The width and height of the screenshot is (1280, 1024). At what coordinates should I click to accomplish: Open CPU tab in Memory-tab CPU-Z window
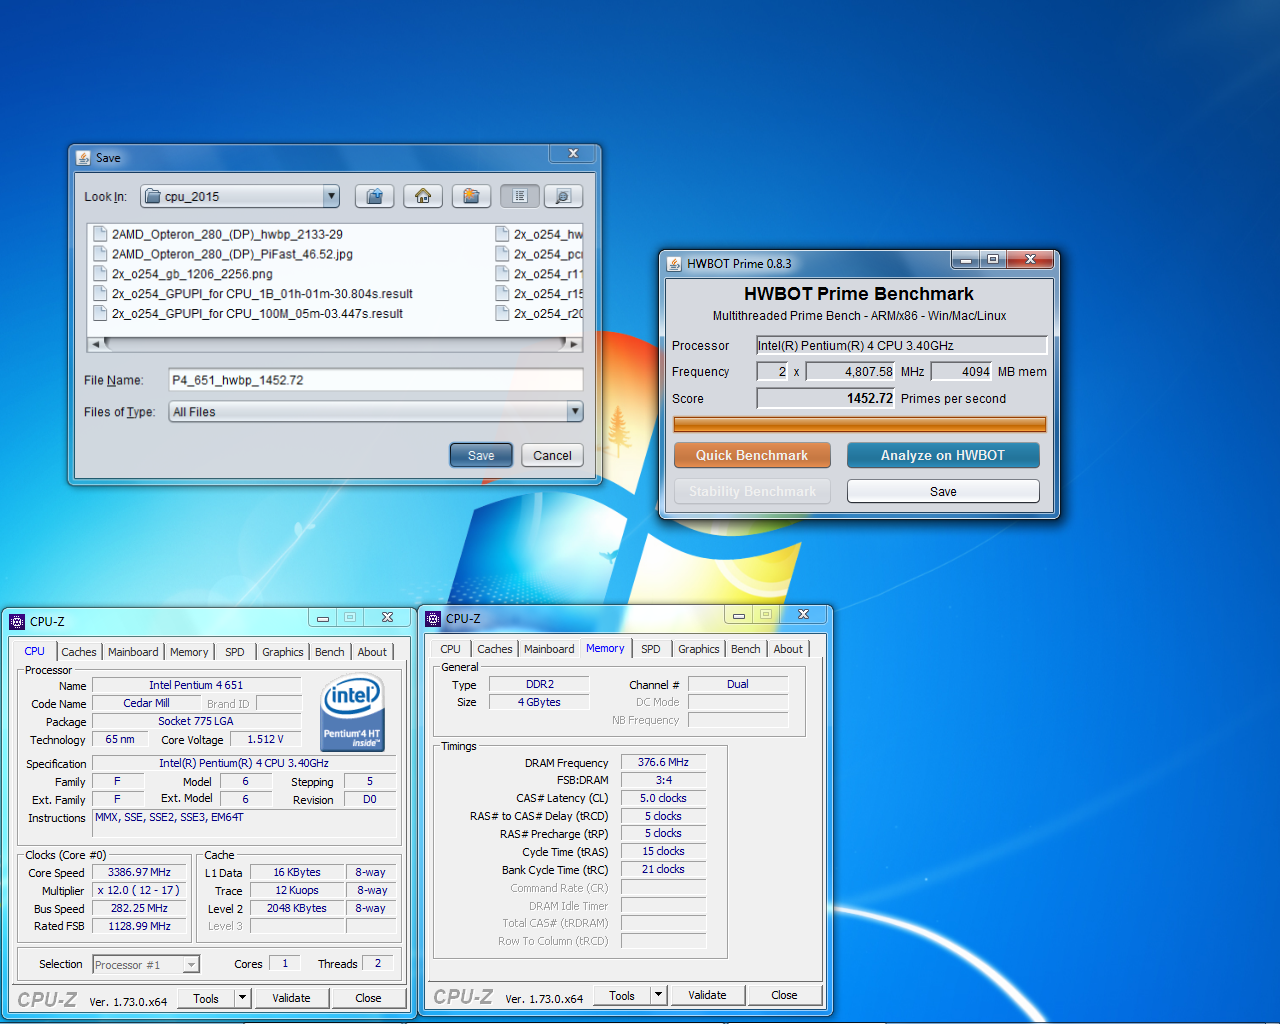(x=451, y=649)
